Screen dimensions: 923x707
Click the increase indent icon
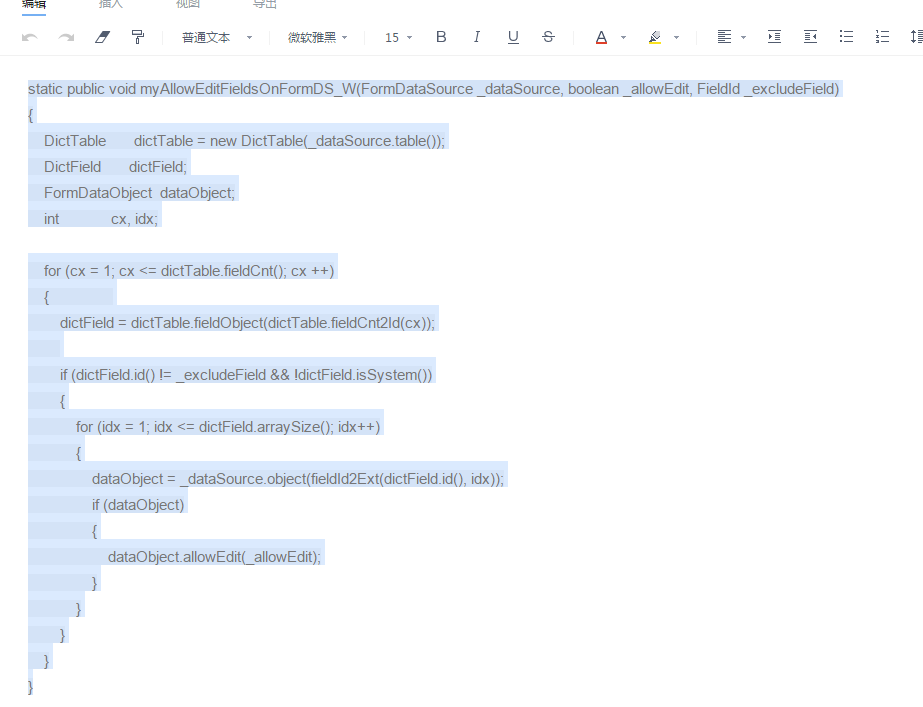(x=773, y=36)
